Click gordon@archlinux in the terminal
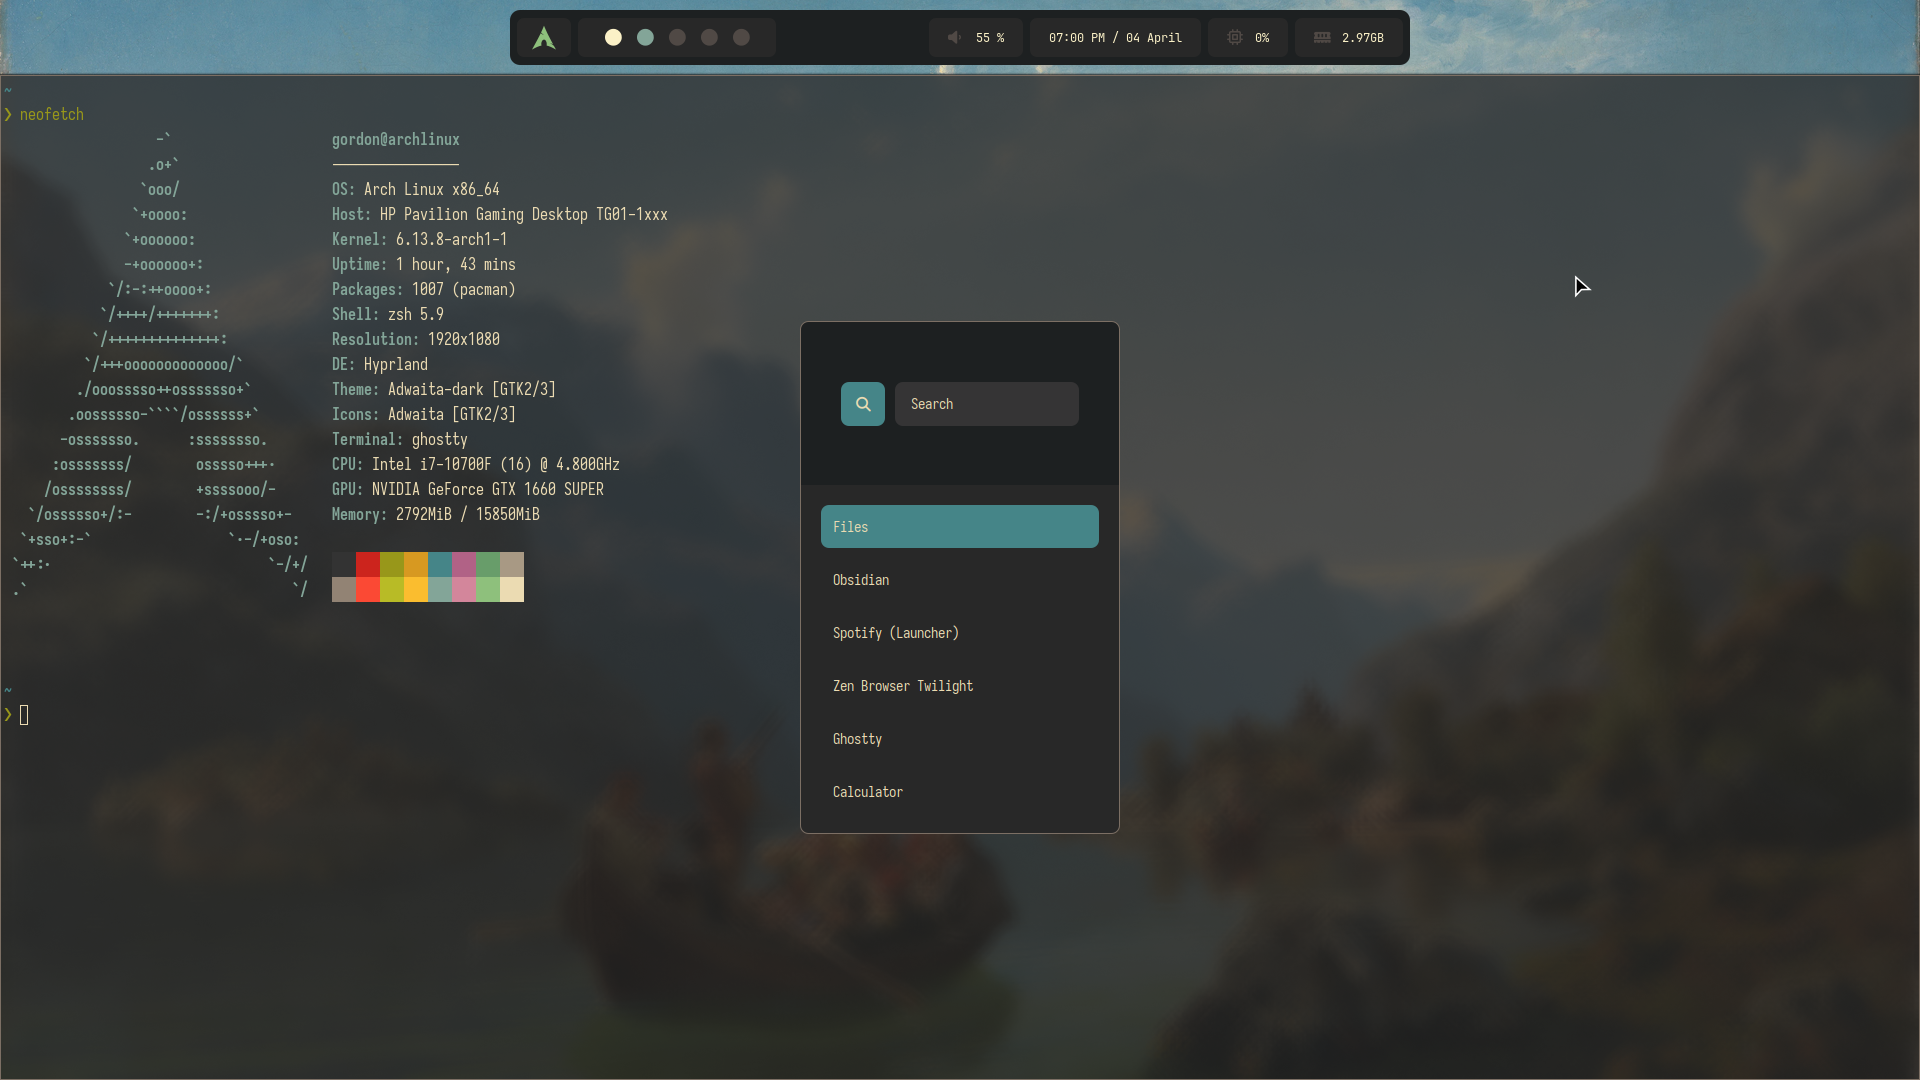Viewport: 1920px width, 1080px height. pyautogui.click(x=396, y=140)
